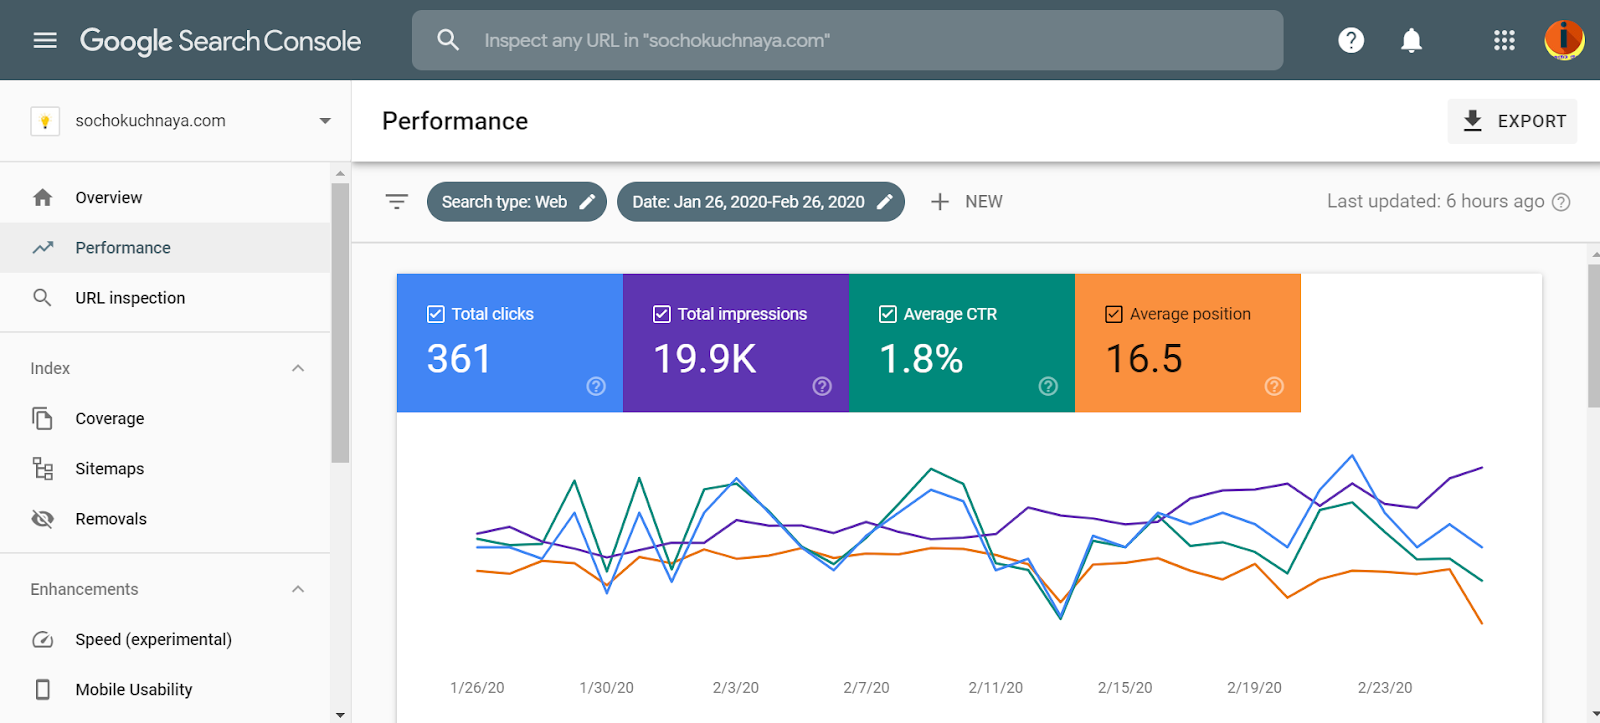Collapse the Enhancements section
The image size is (1600, 723).
297,589
